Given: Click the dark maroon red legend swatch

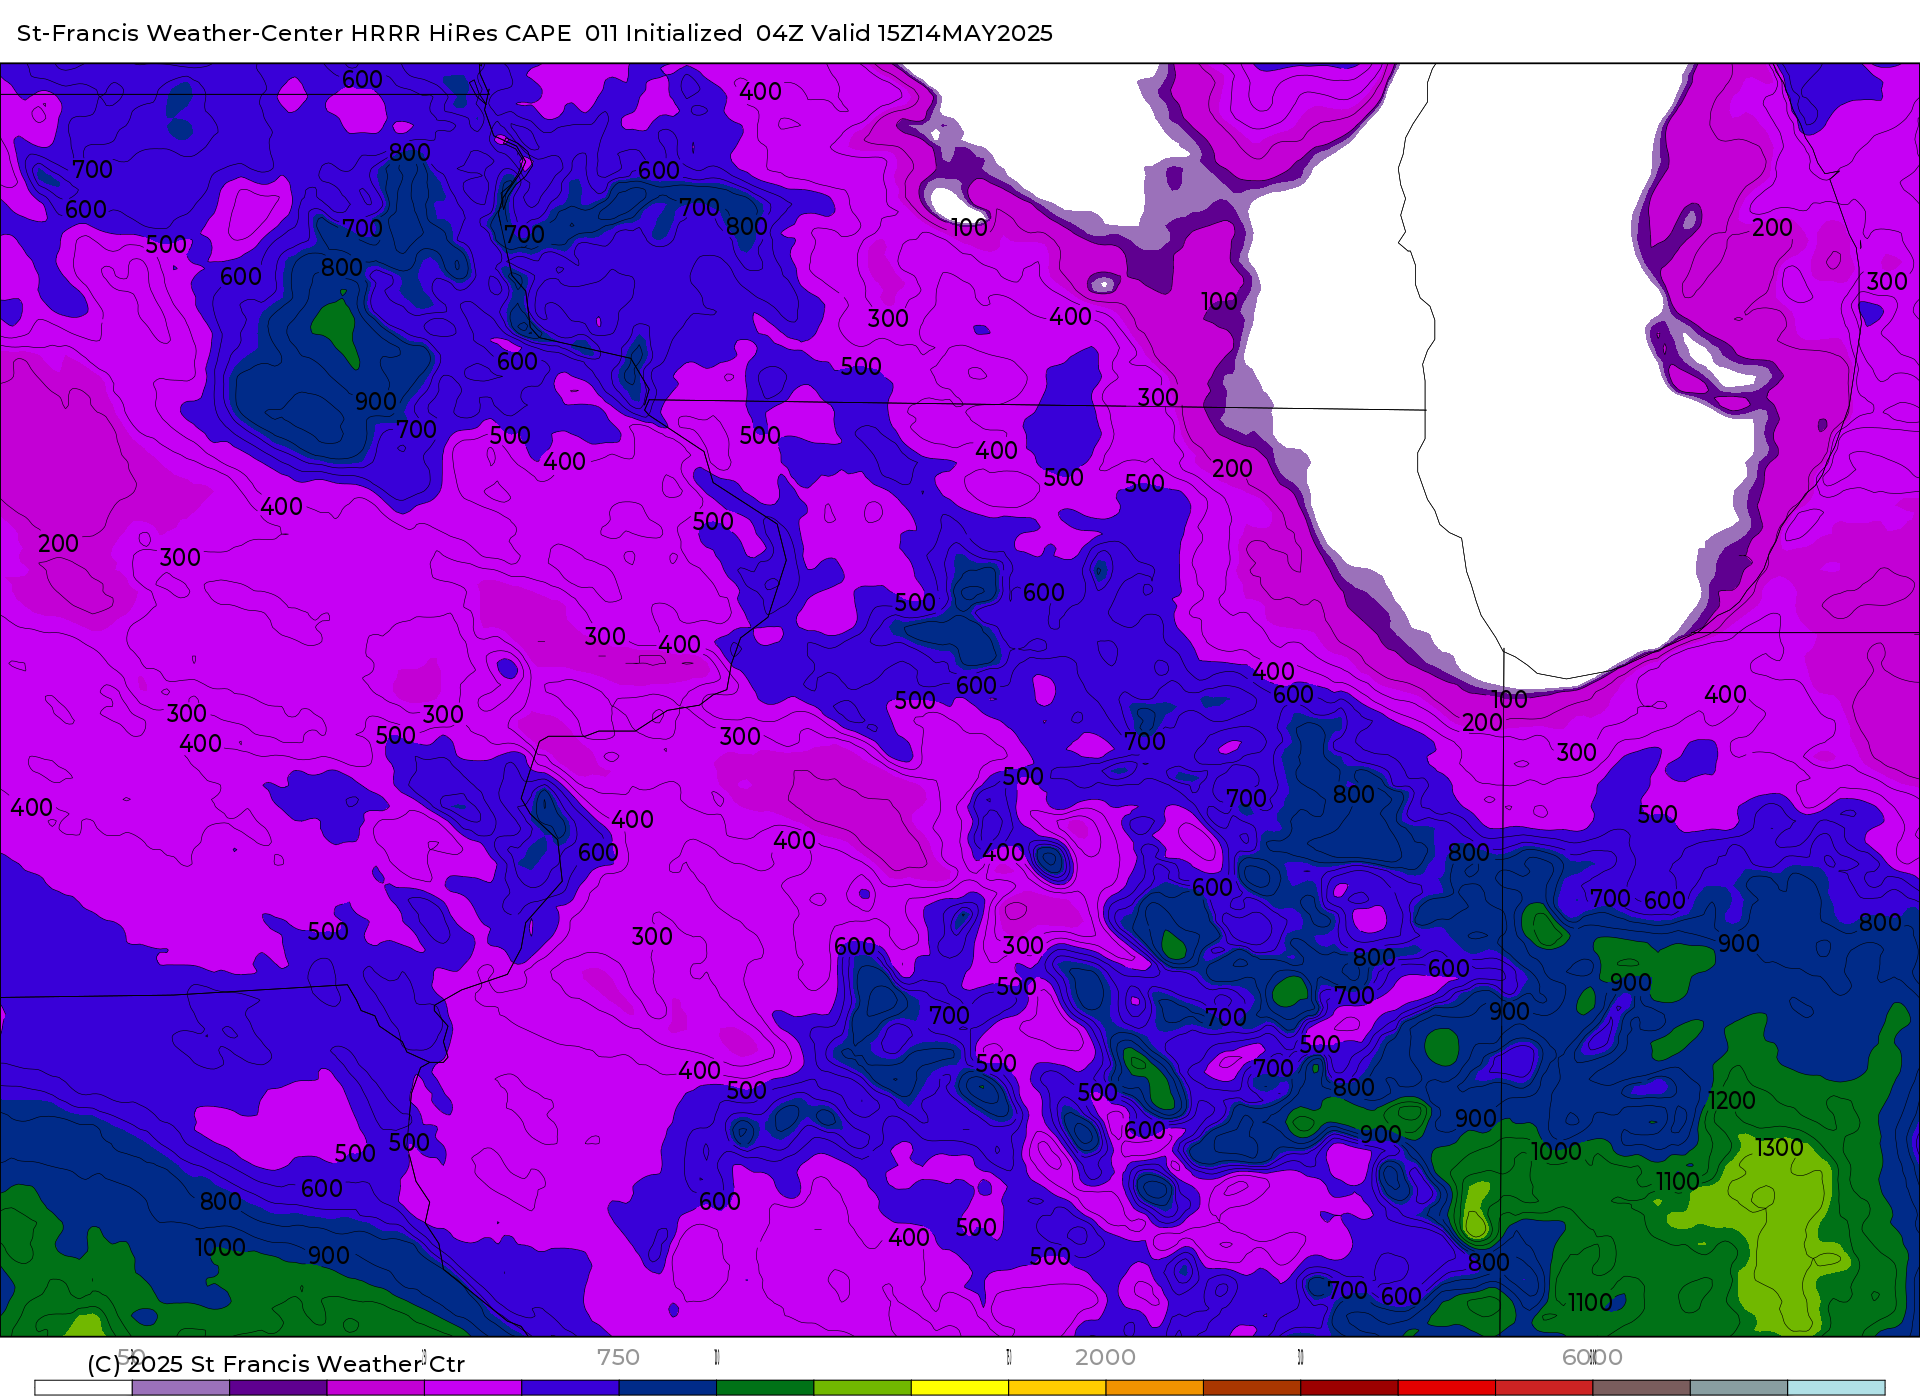Looking at the screenshot, I should [1349, 1388].
